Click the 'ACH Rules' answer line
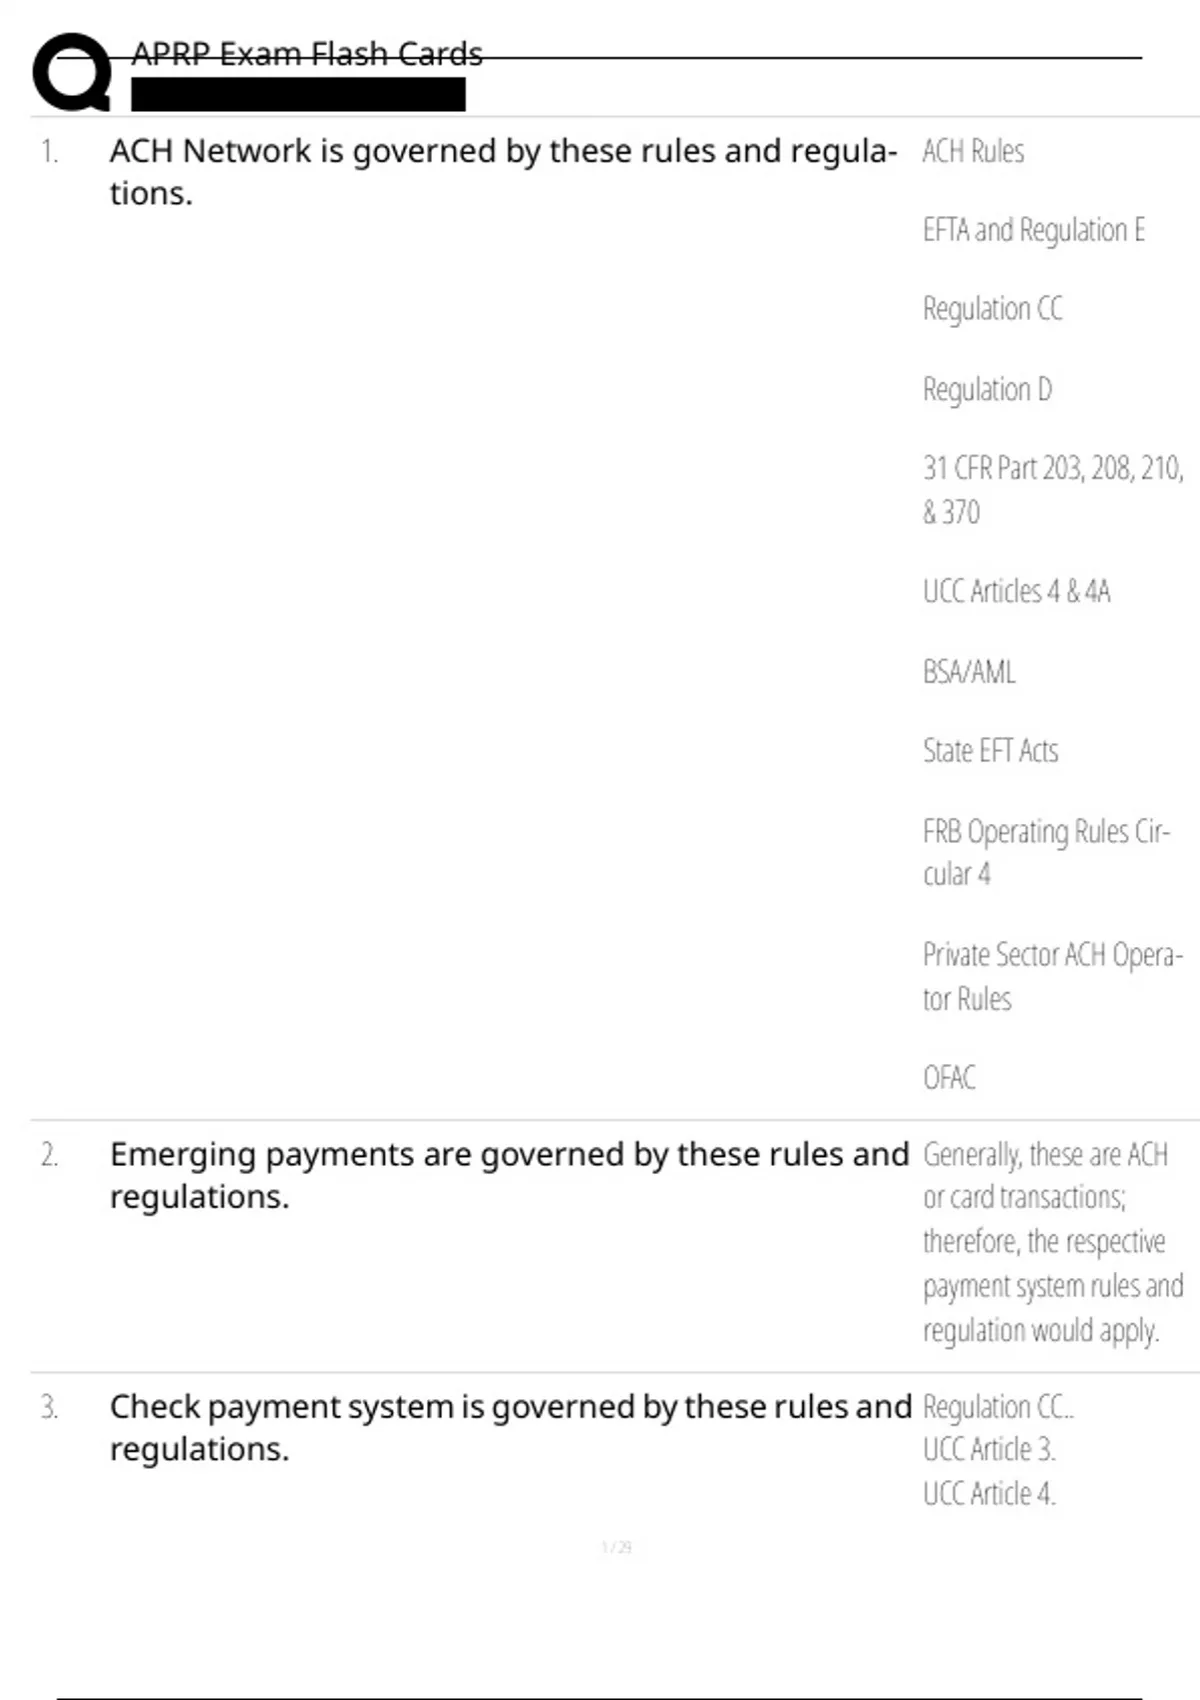This screenshot has height=1700, width=1200. point(973,152)
